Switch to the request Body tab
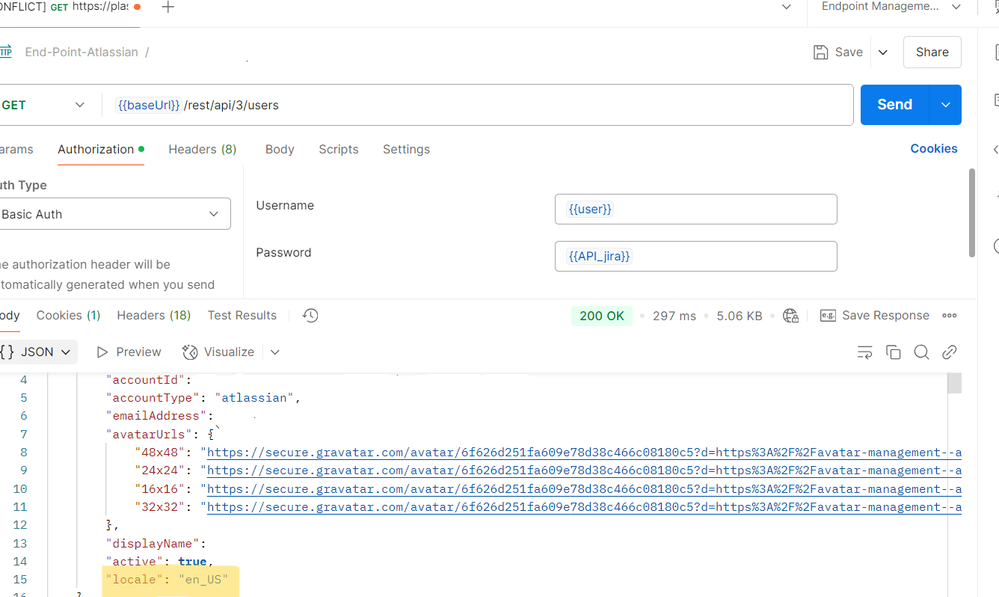The height and width of the screenshot is (597, 999). coord(280,149)
